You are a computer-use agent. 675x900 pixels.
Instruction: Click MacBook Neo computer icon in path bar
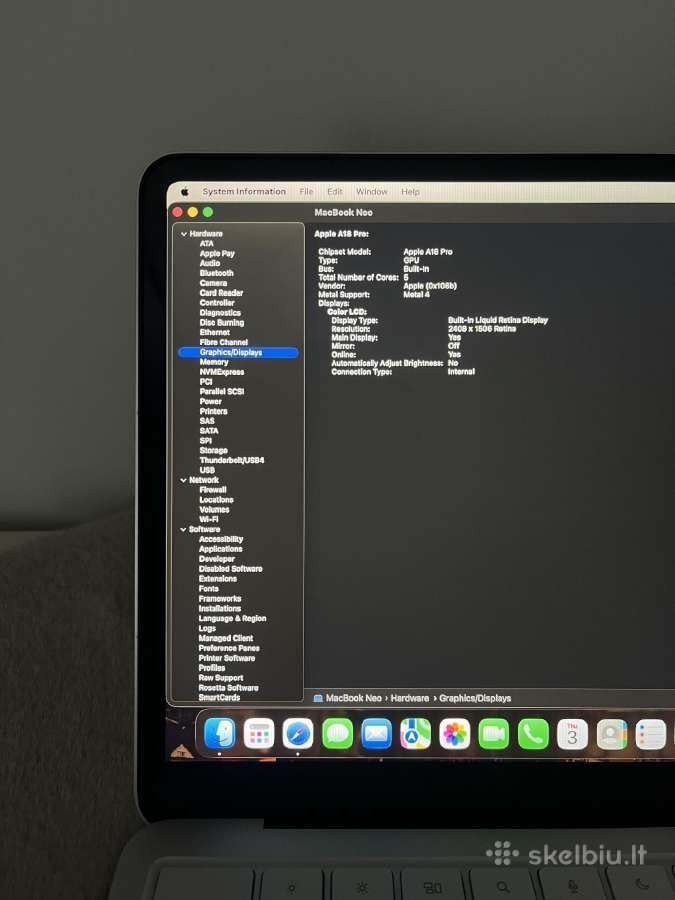tap(318, 698)
